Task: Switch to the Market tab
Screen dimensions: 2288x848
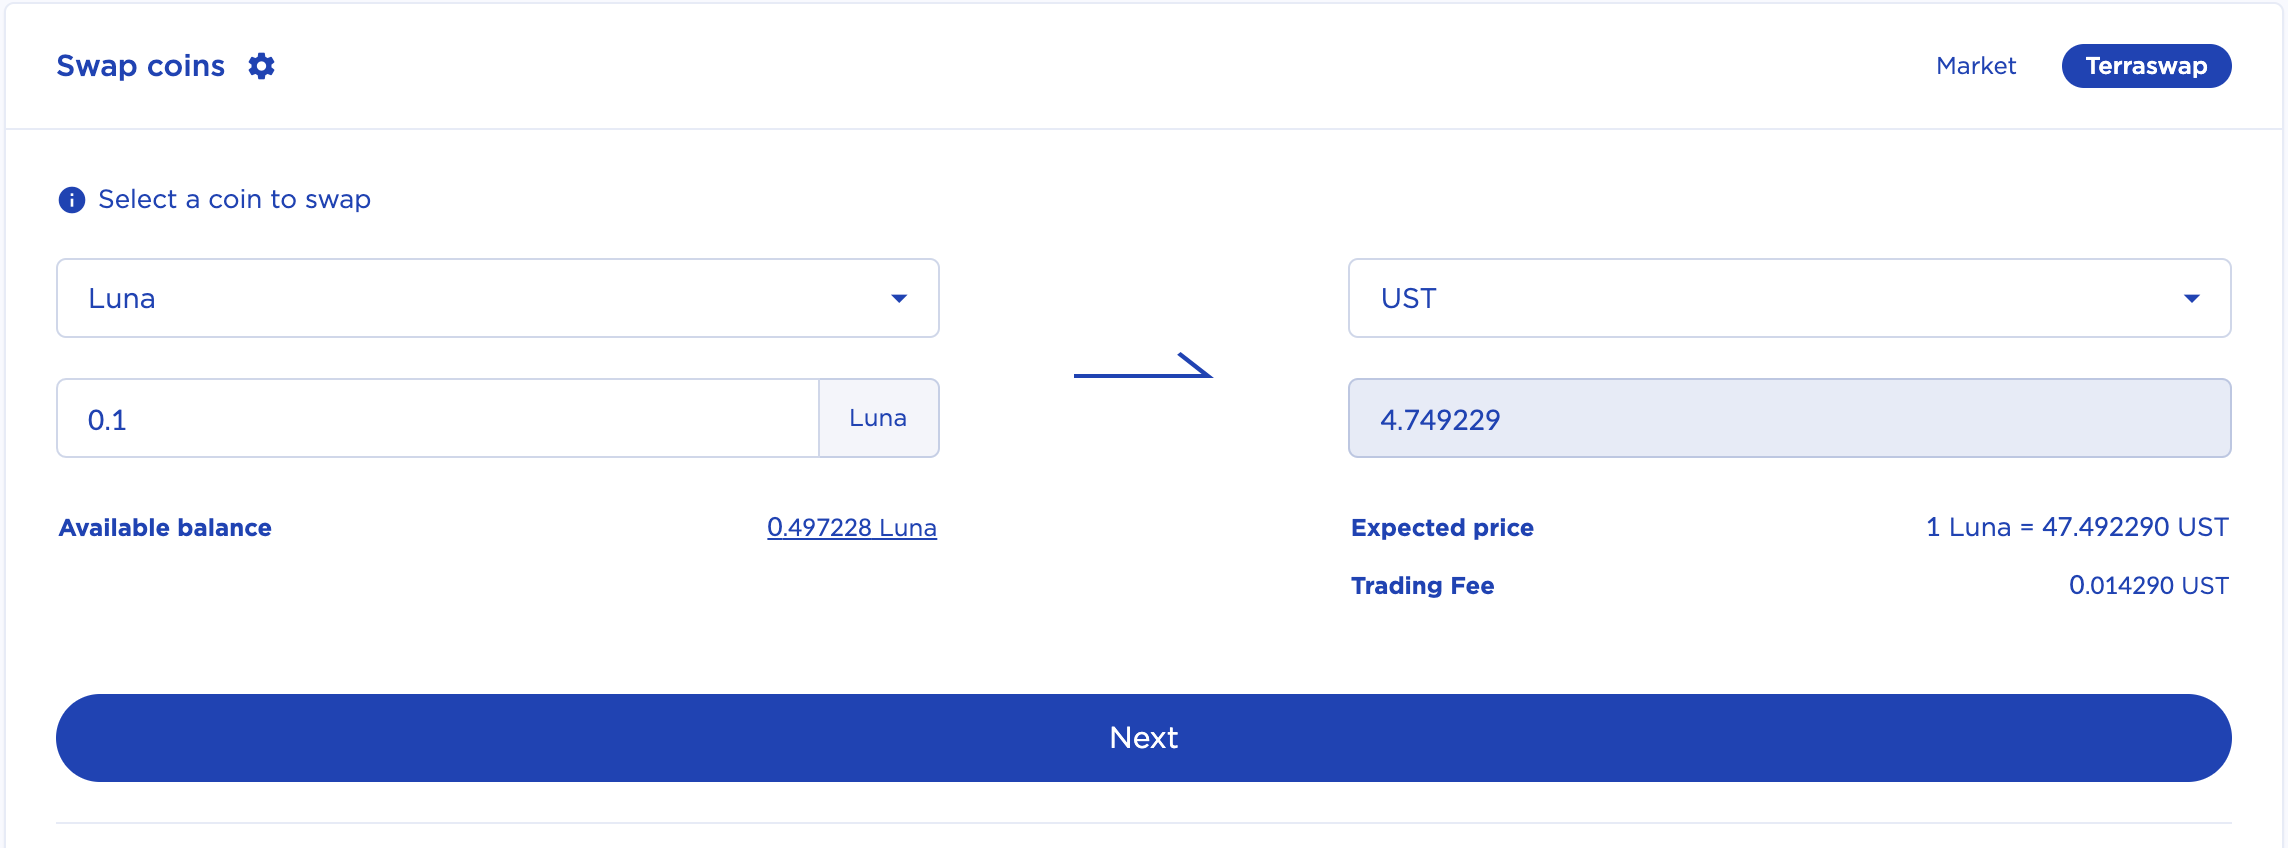Action: pos(1976,66)
